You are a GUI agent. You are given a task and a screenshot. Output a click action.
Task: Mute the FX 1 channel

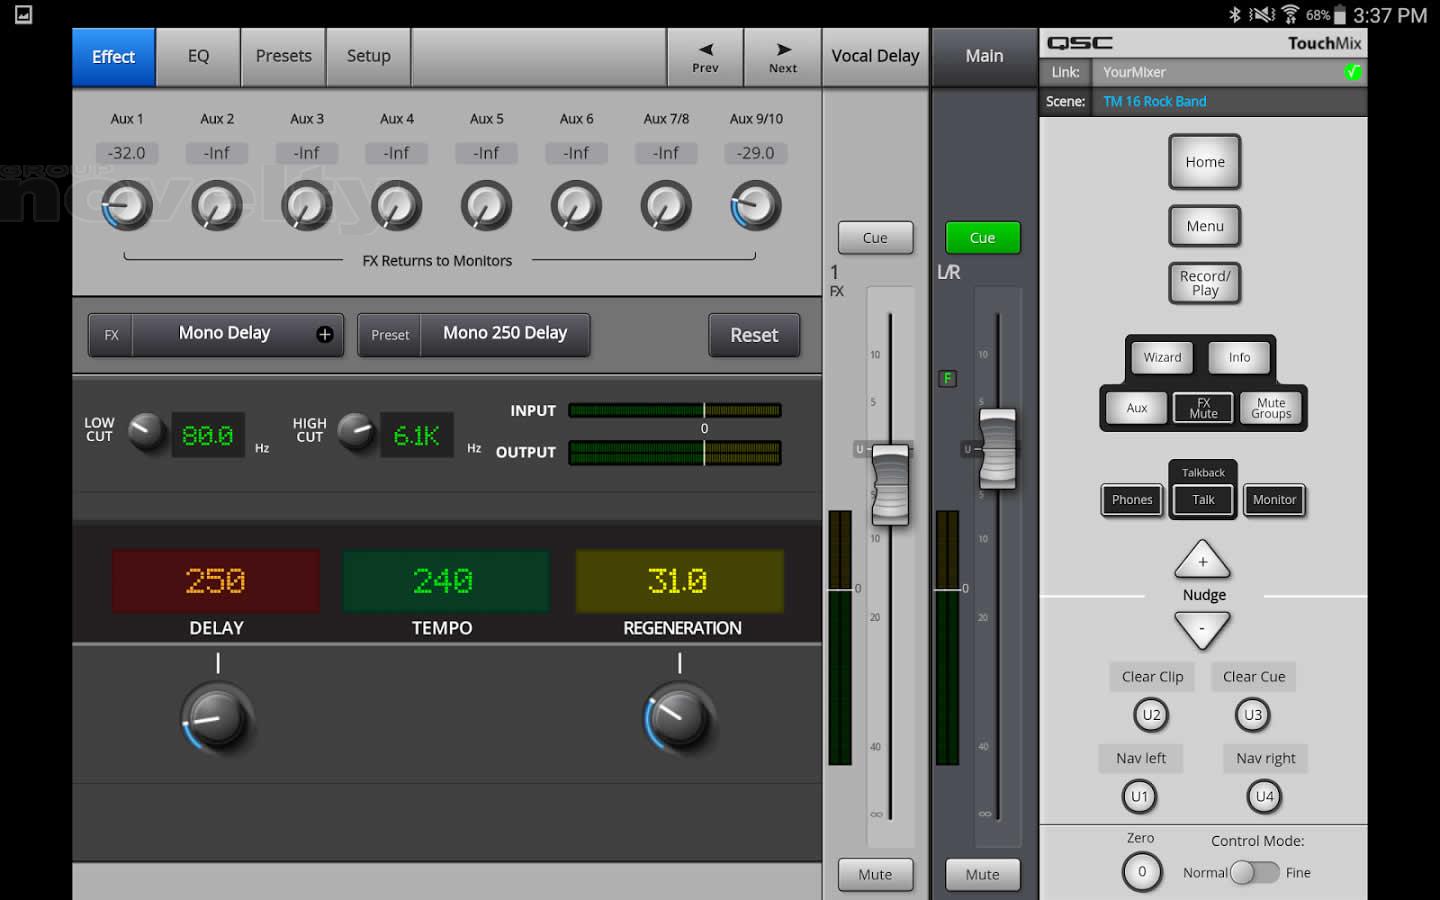point(875,874)
